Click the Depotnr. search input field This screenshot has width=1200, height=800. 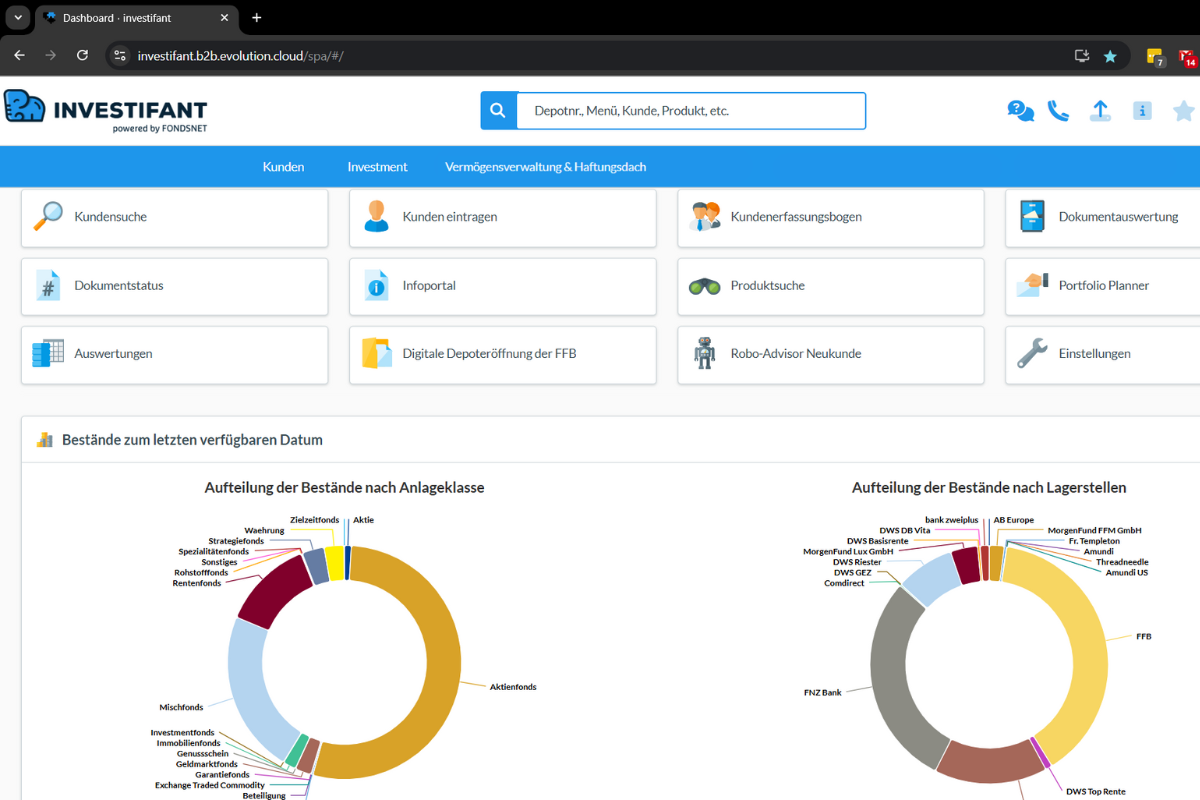pos(690,110)
